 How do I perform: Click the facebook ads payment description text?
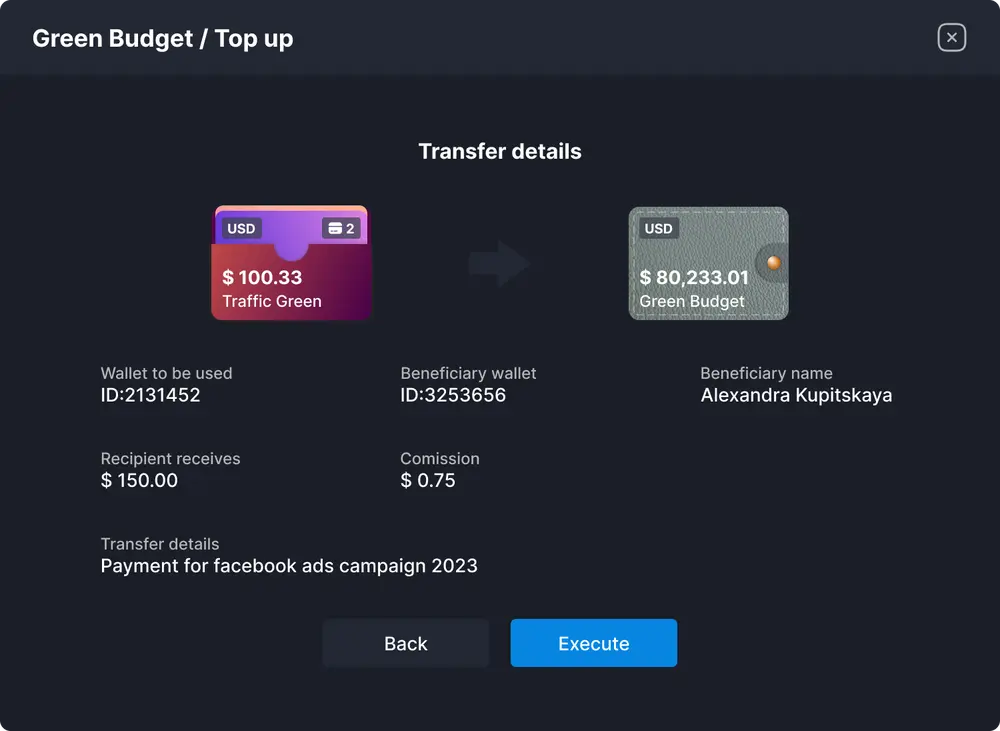tap(289, 566)
